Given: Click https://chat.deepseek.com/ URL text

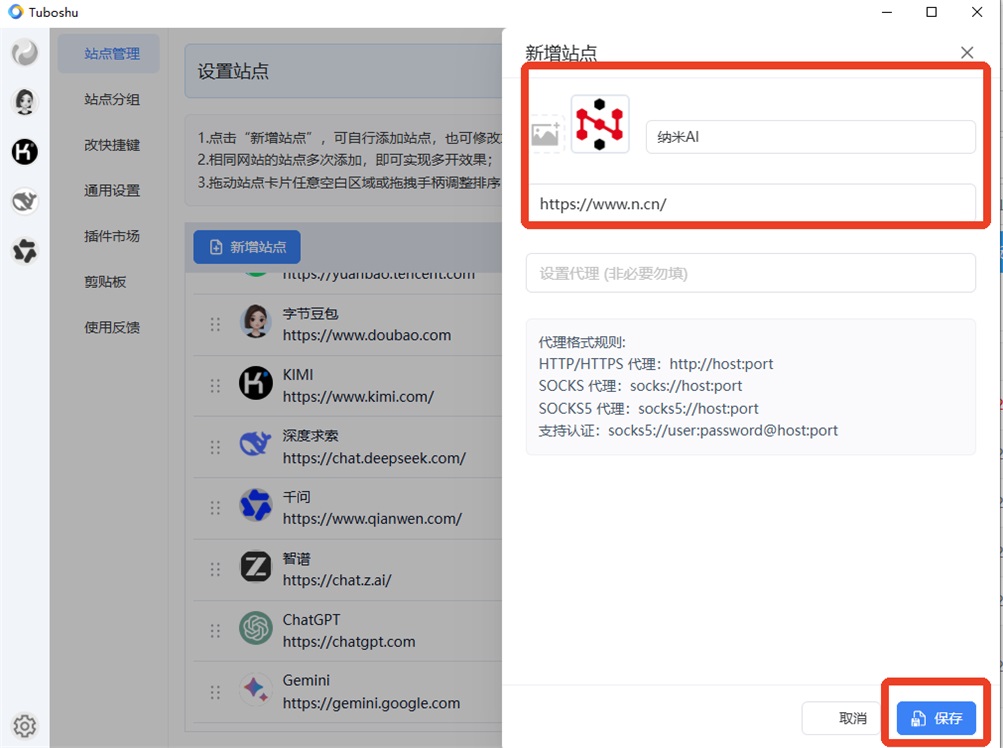Looking at the screenshot, I should [374, 458].
